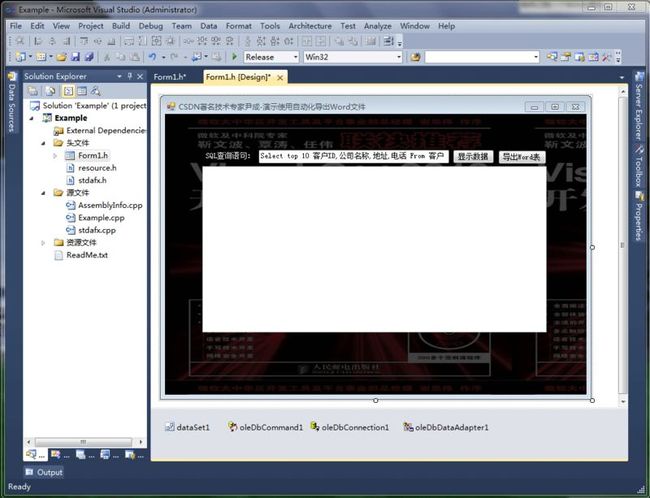The width and height of the screenshot is (650, 498).
Task: Open the Object Browser toolbar shortcut
Action: [580, 57]
